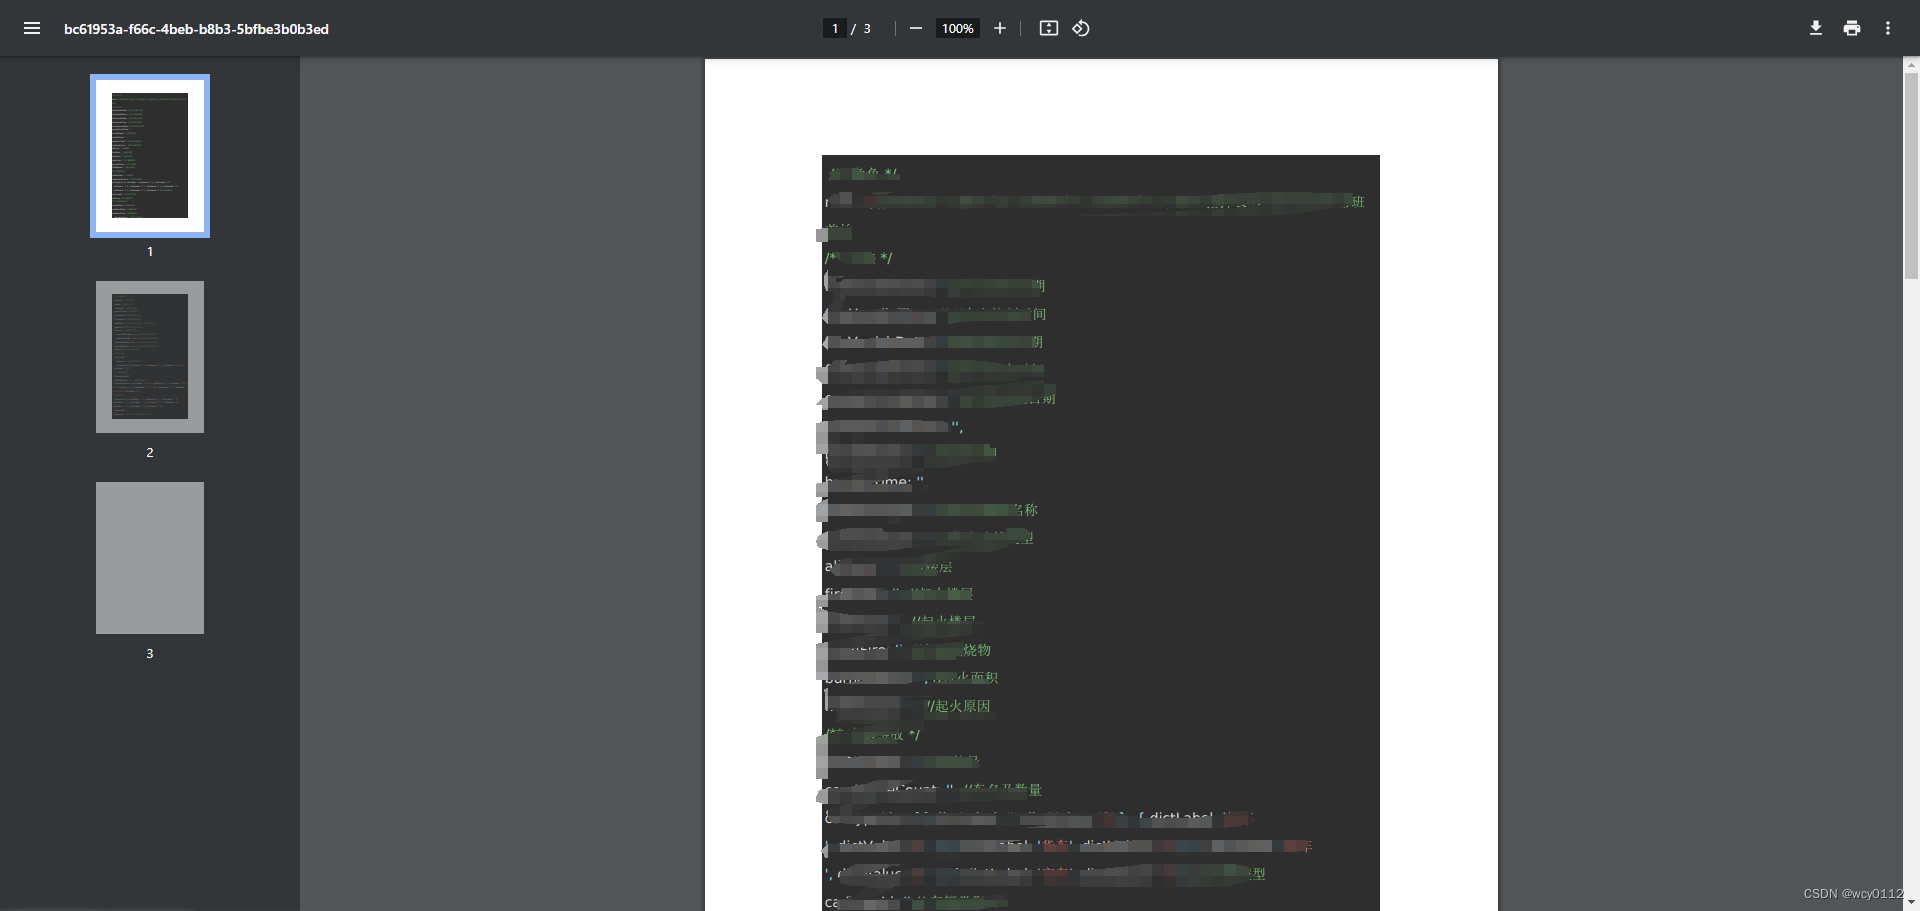1920x911 pixels.
Task: Edit the 100% zoom level field
Action: click(x=958, y=28)
